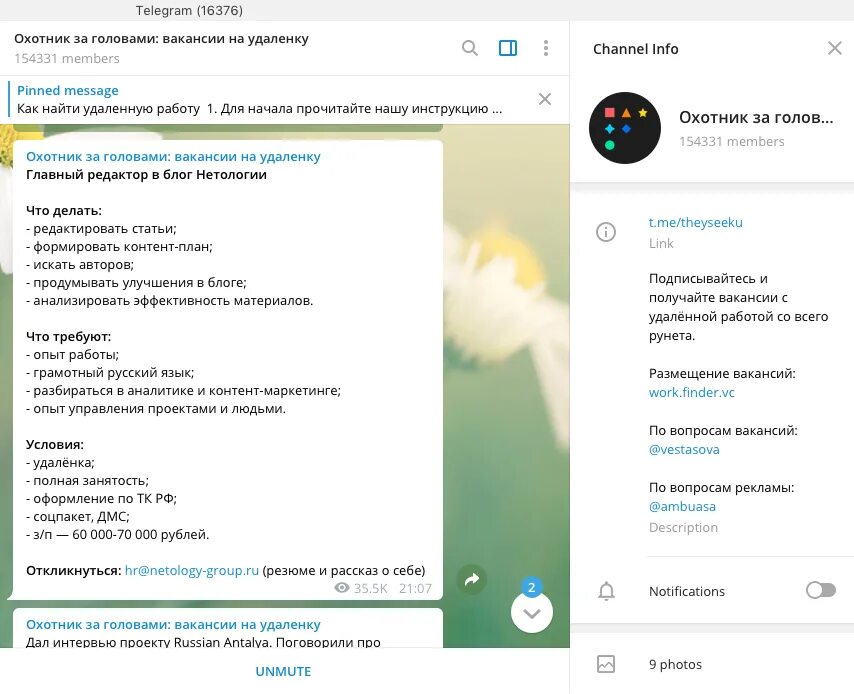Click the 'Channel Info' panel title
This screenshot has width=854, height=694.
(636, 49)
